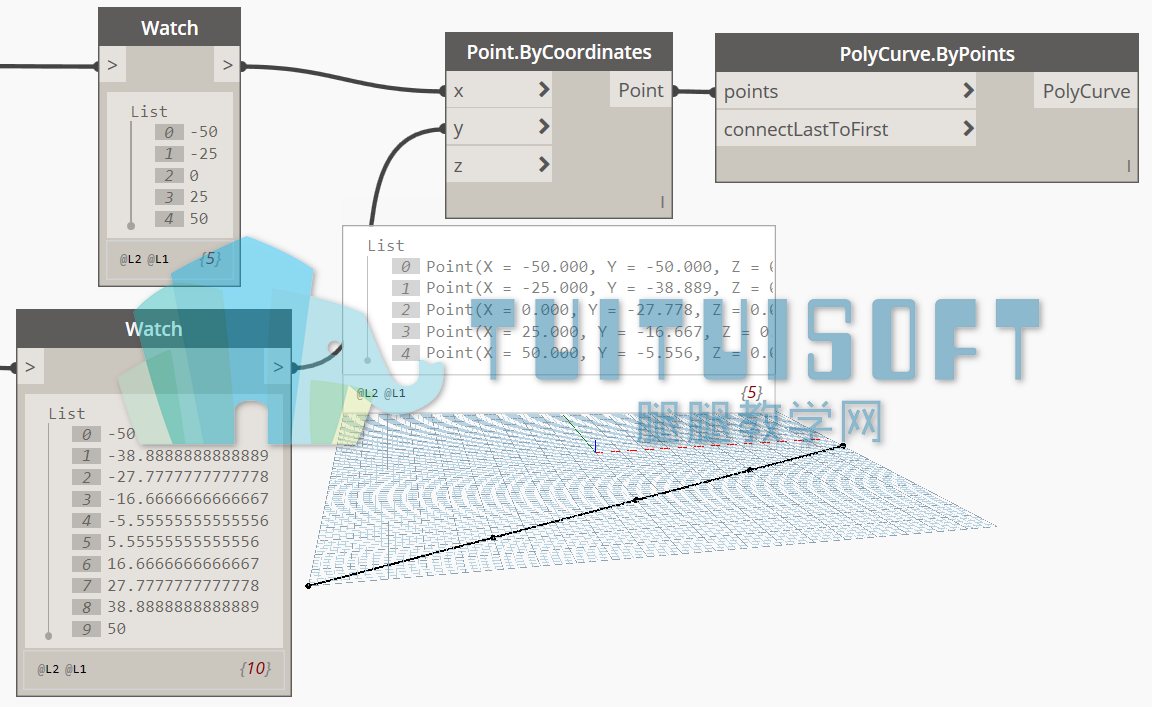This screenshot has width=1152, height=707.
Task: Select the Point row with Y = -27.778
Action: (599, 310)
